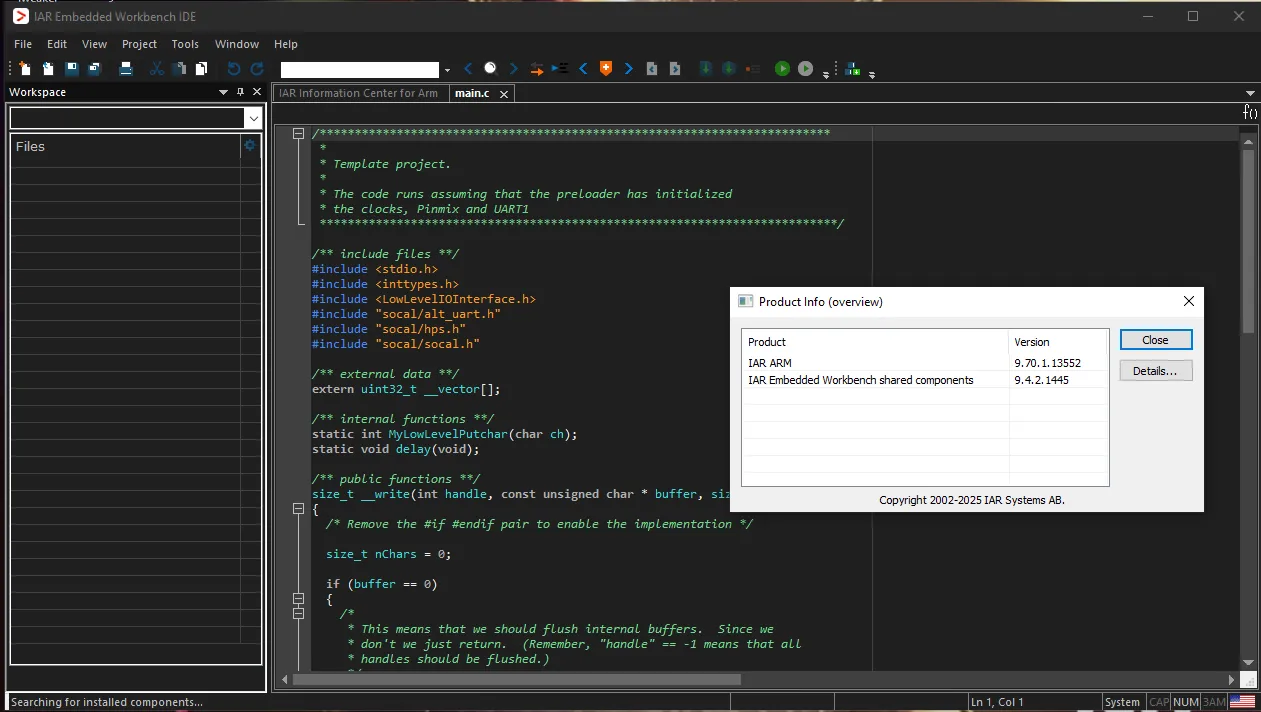Click the Compile toolbar icon

click(x=705, y=69)
